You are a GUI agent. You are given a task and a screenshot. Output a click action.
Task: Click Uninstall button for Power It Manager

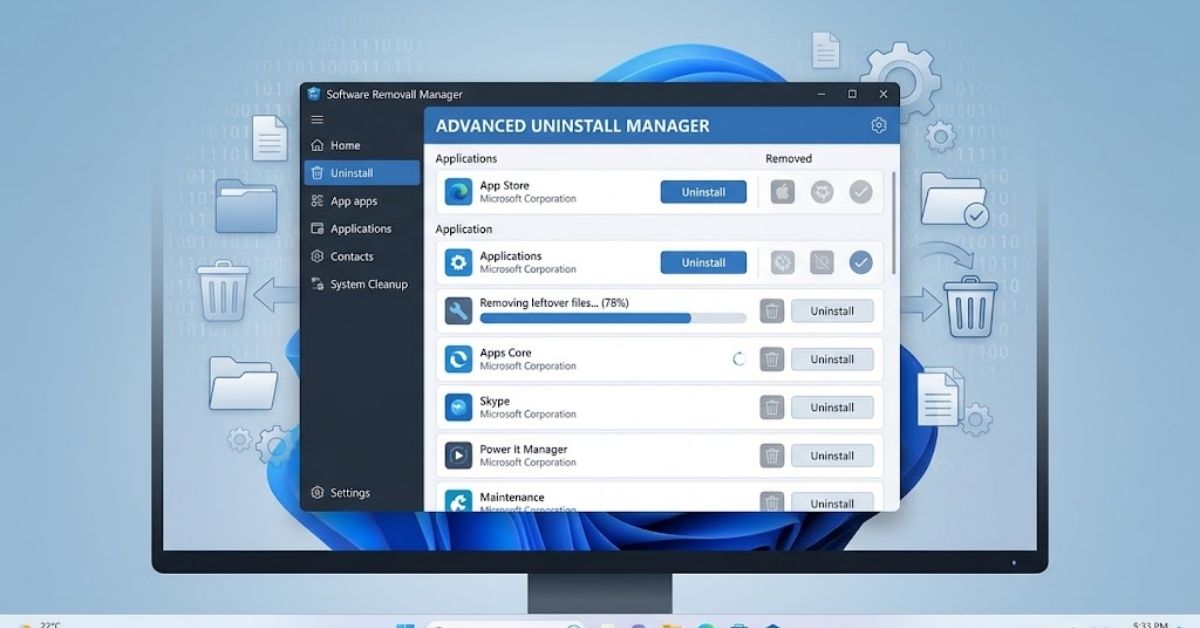point(832,455)
